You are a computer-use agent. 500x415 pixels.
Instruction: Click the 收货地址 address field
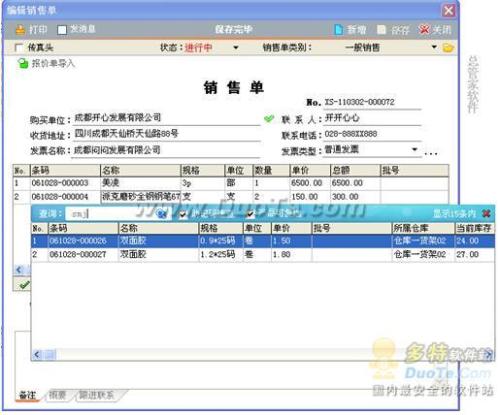(x=166, y=134)
